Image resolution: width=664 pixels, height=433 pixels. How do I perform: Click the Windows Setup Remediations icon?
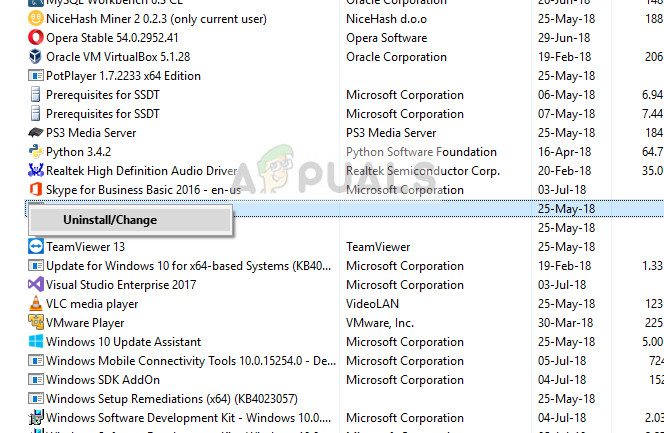click(36, 399)
